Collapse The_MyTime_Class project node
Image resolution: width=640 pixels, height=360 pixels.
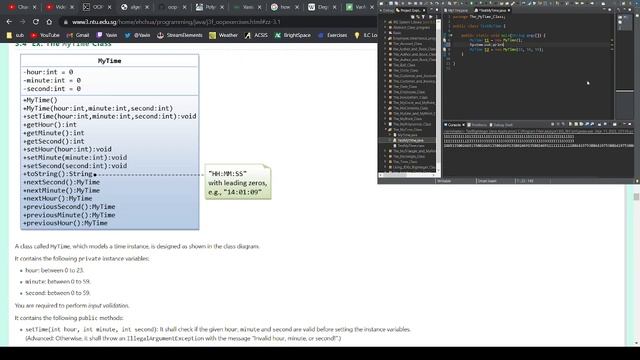click(385, 129)
